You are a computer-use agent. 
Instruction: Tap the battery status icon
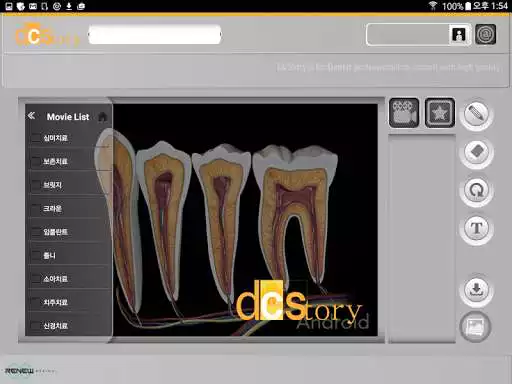click(x=468, y=6)
